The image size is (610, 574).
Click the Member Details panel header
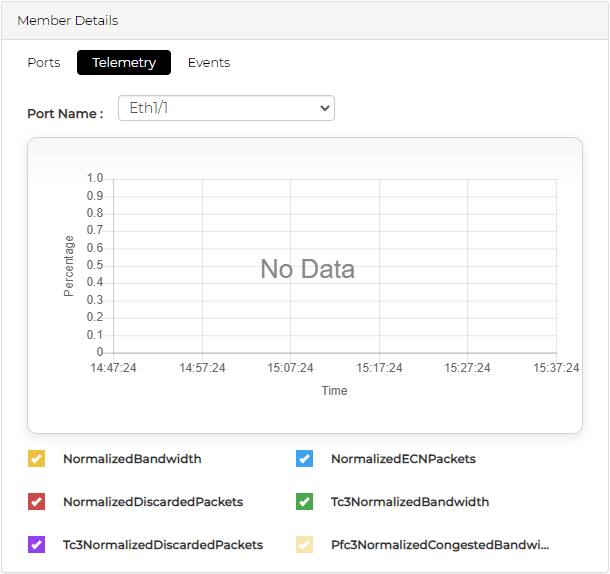tap(68, 21)
